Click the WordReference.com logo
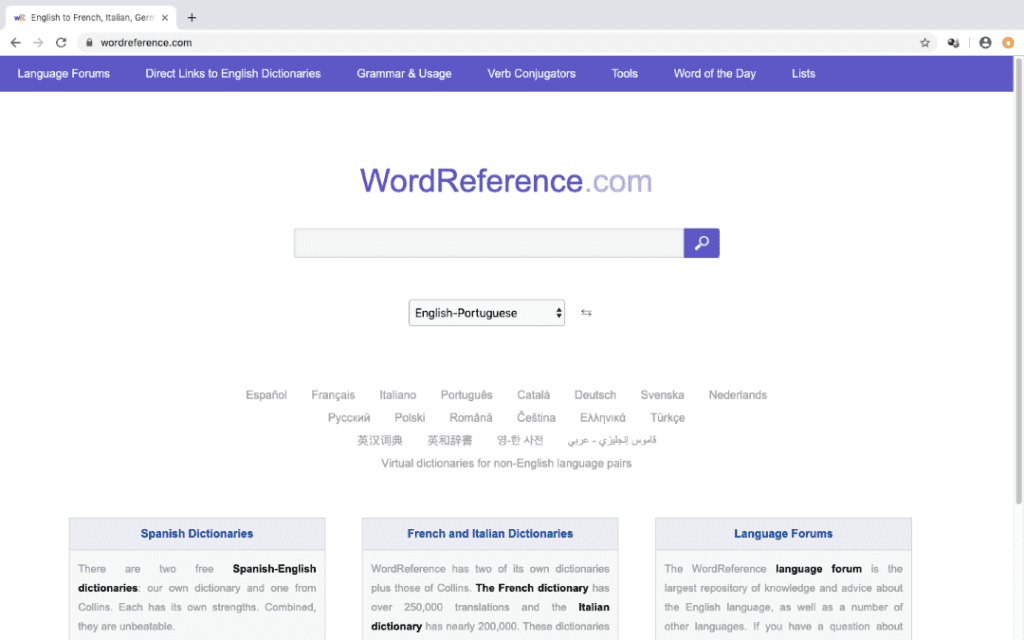The height and width of the screenshot is (640, 1024). [x=506, y=181]
